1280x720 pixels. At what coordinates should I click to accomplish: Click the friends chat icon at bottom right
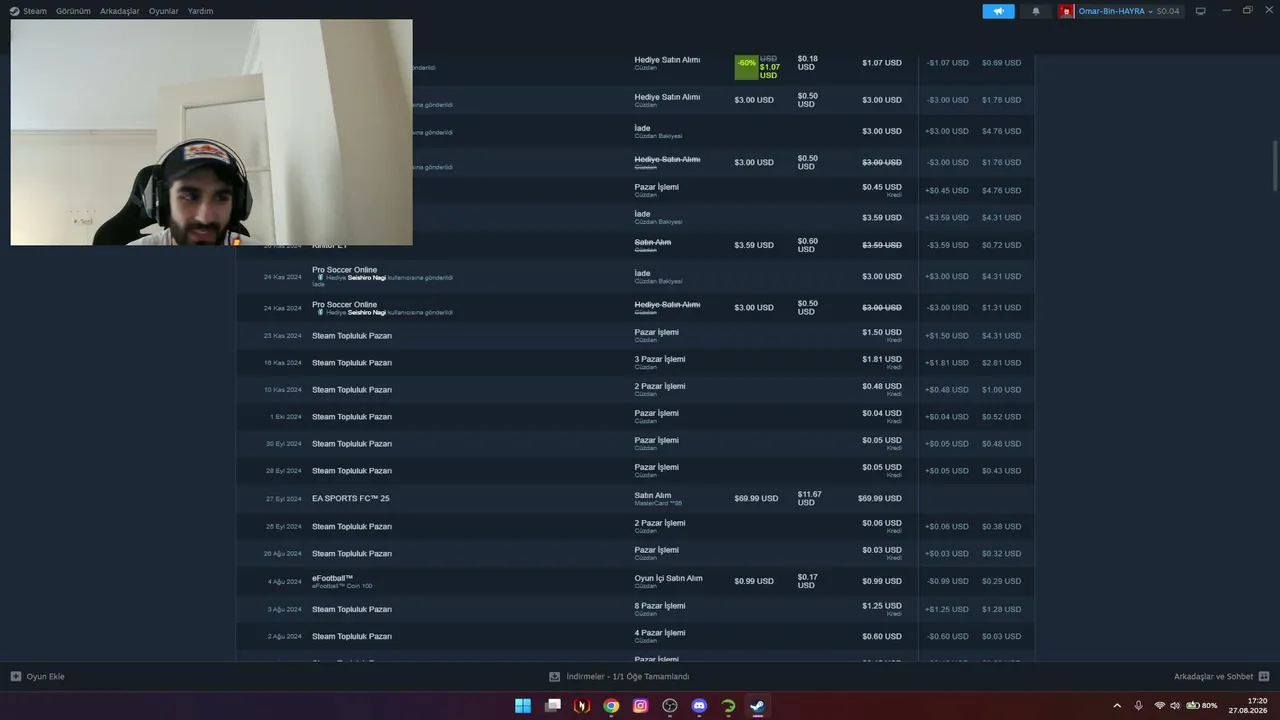coord(1264,677)
